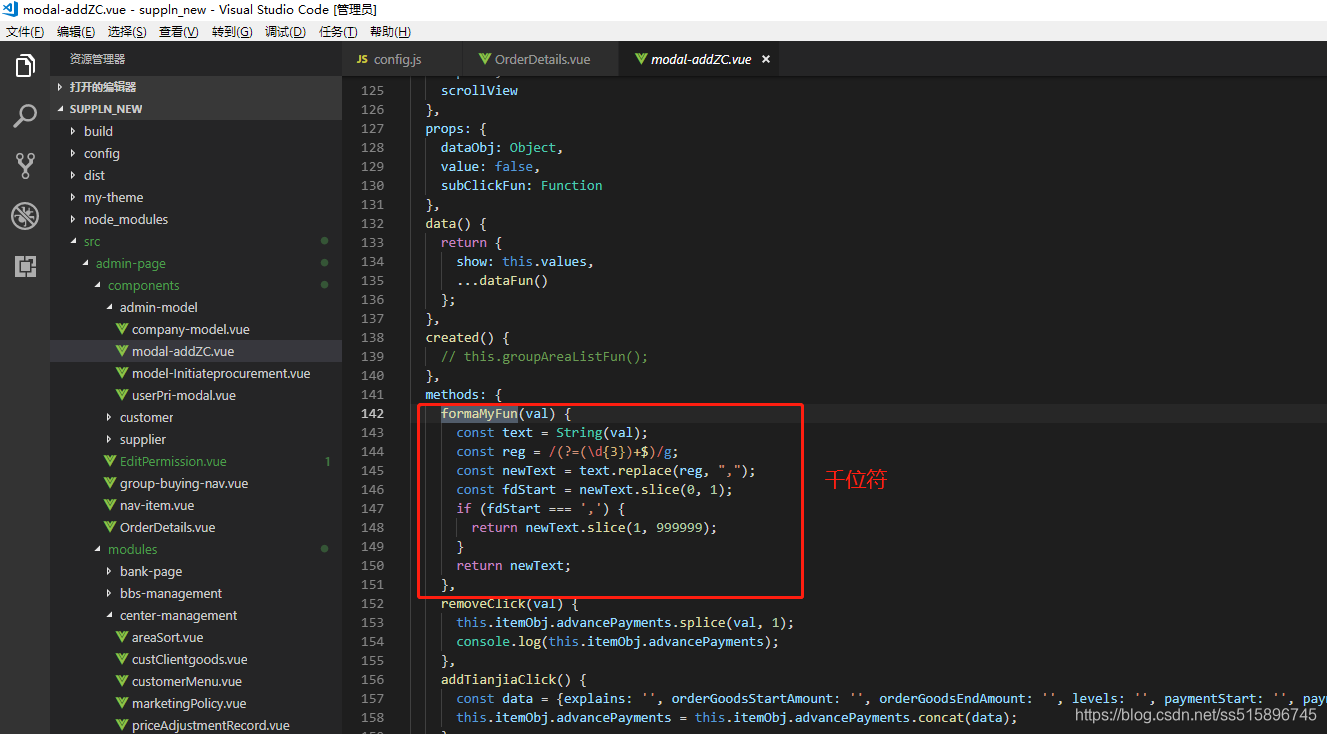Click the 资源管理器 panel title
The image size is (1327, 734).
pyautogui.click(x=98, y=59)
